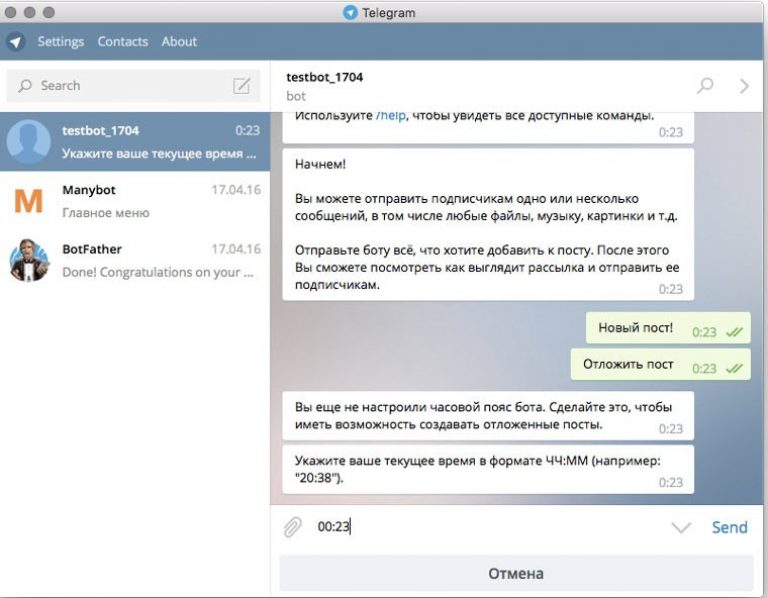Screen dimensions: 768x598
Task: Click read checkmarks on Новый пост!
Action: 734,332
